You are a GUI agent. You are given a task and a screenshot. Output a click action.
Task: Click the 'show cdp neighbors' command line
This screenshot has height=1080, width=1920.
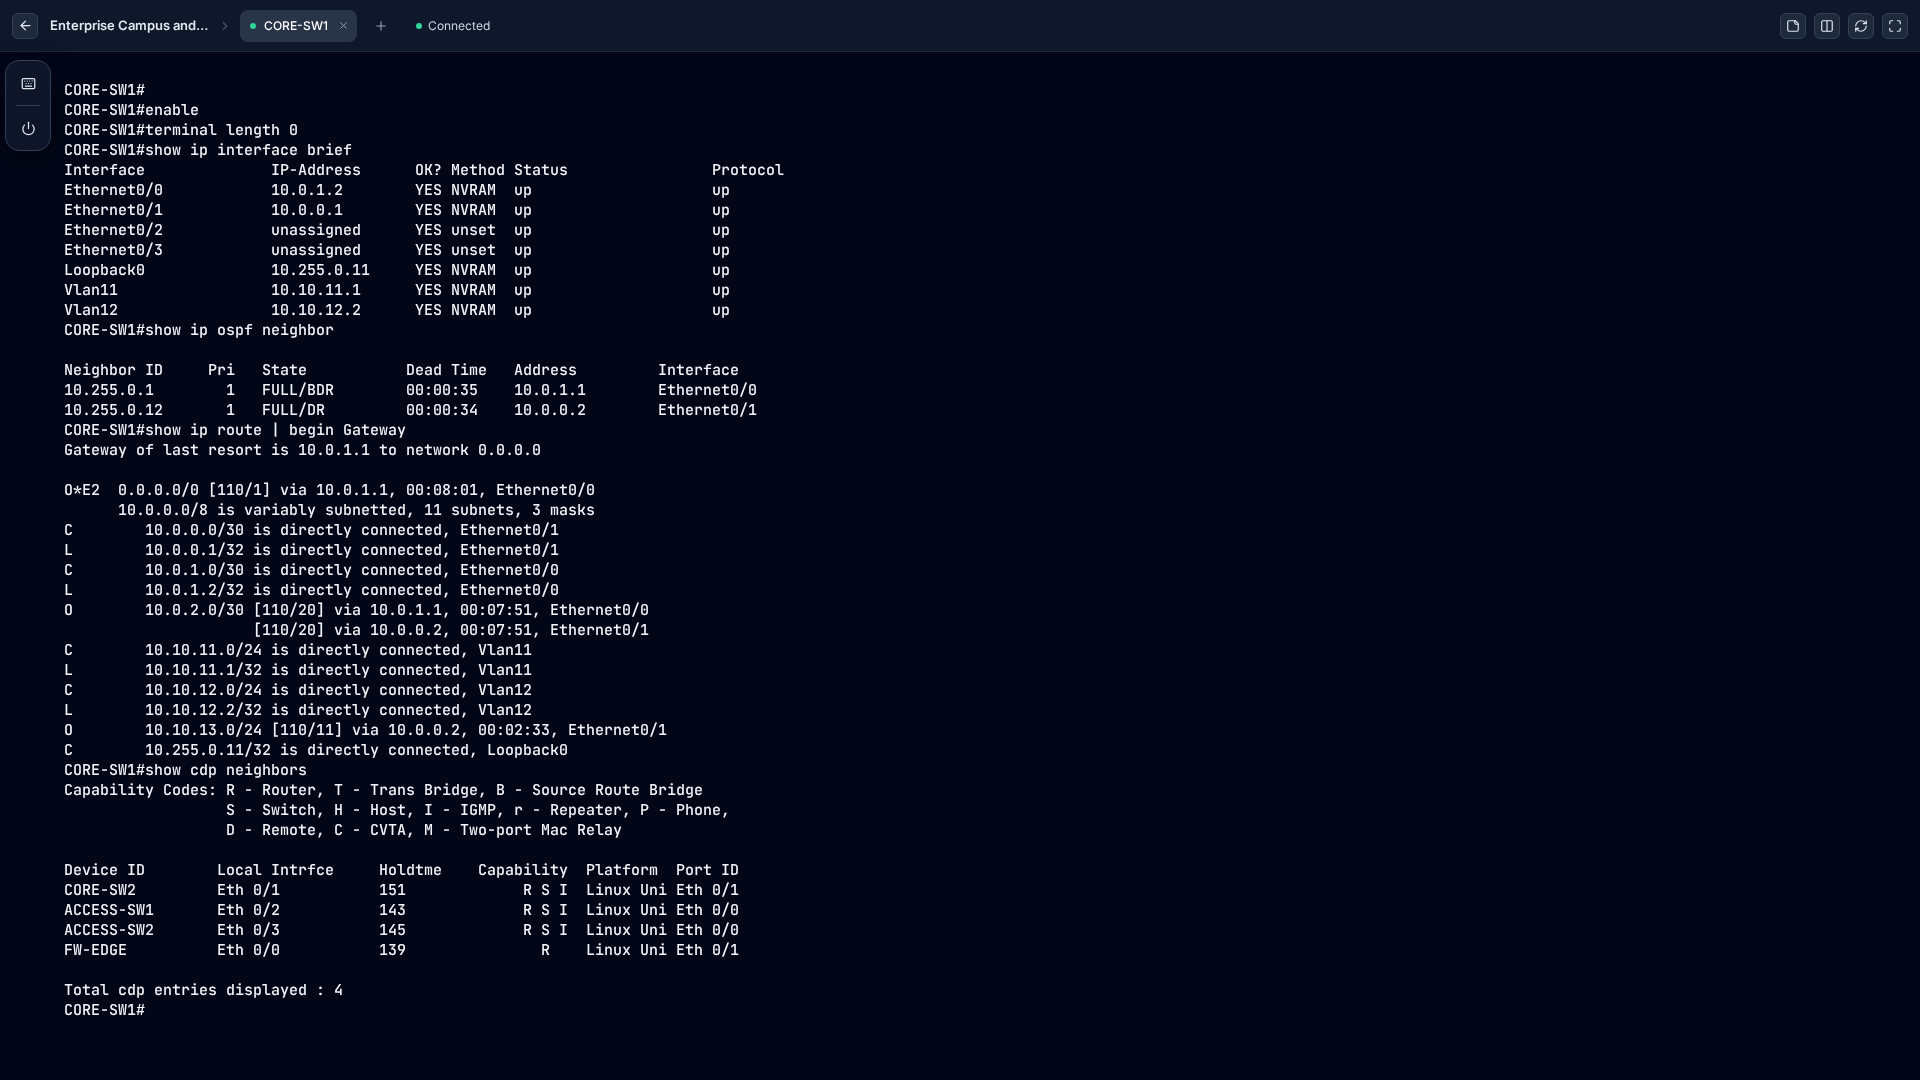point(185,770)
